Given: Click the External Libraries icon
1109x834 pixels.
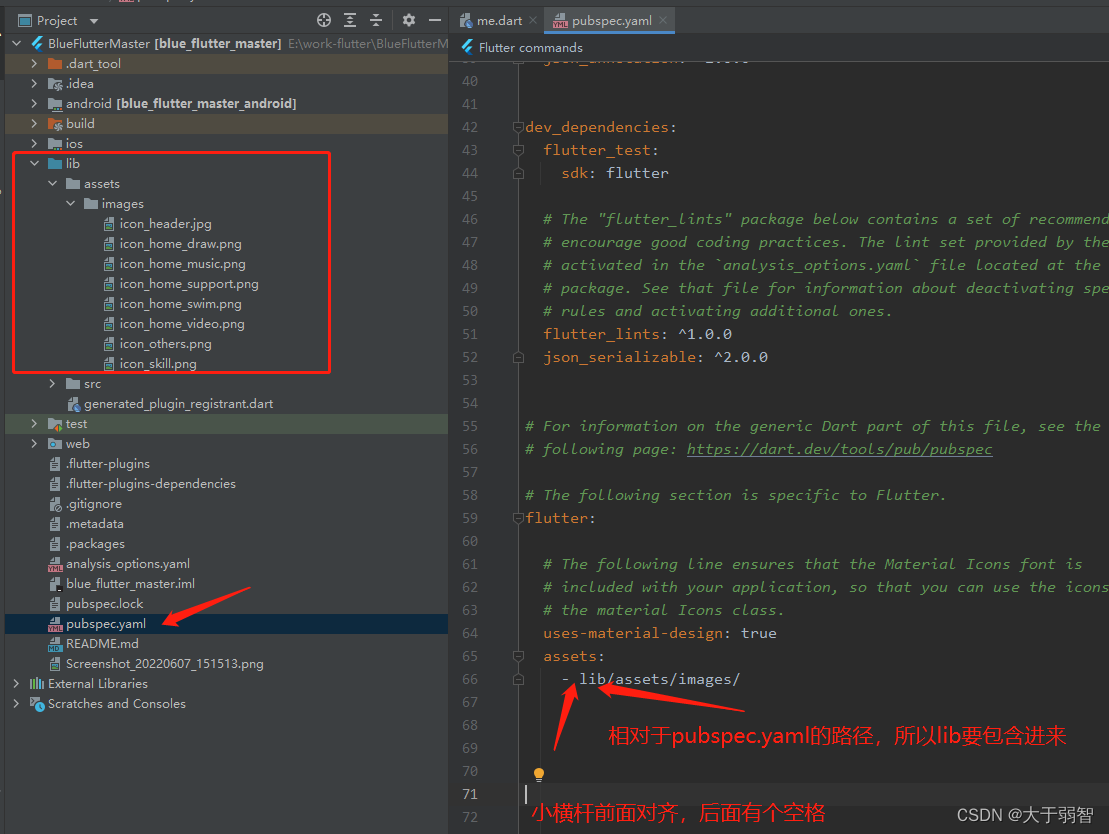Looking at the screenshot, I should pos(37,683).
